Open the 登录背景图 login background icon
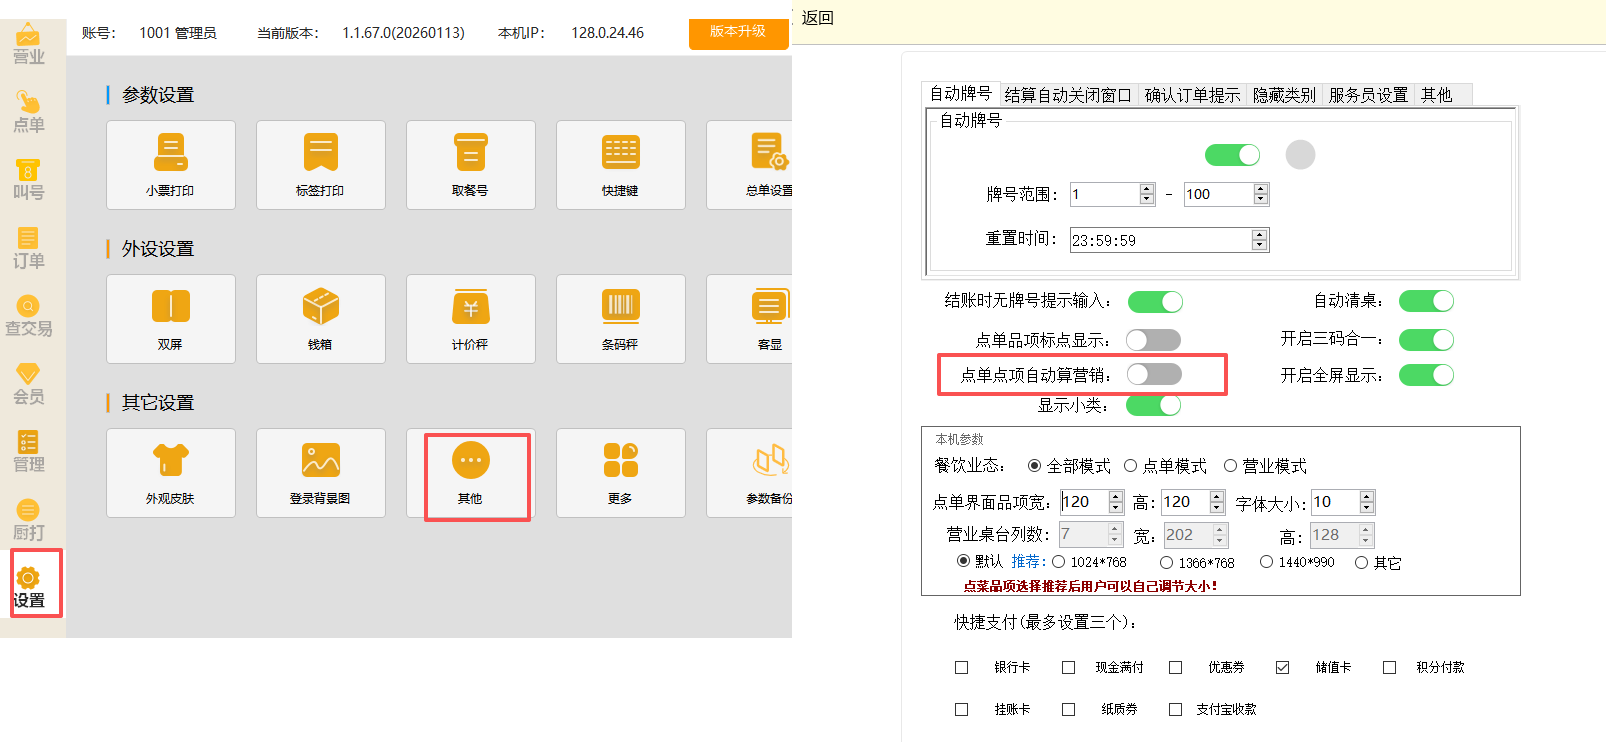The height and width of the screenshot is (742, 1606). (x=320, y=472)
